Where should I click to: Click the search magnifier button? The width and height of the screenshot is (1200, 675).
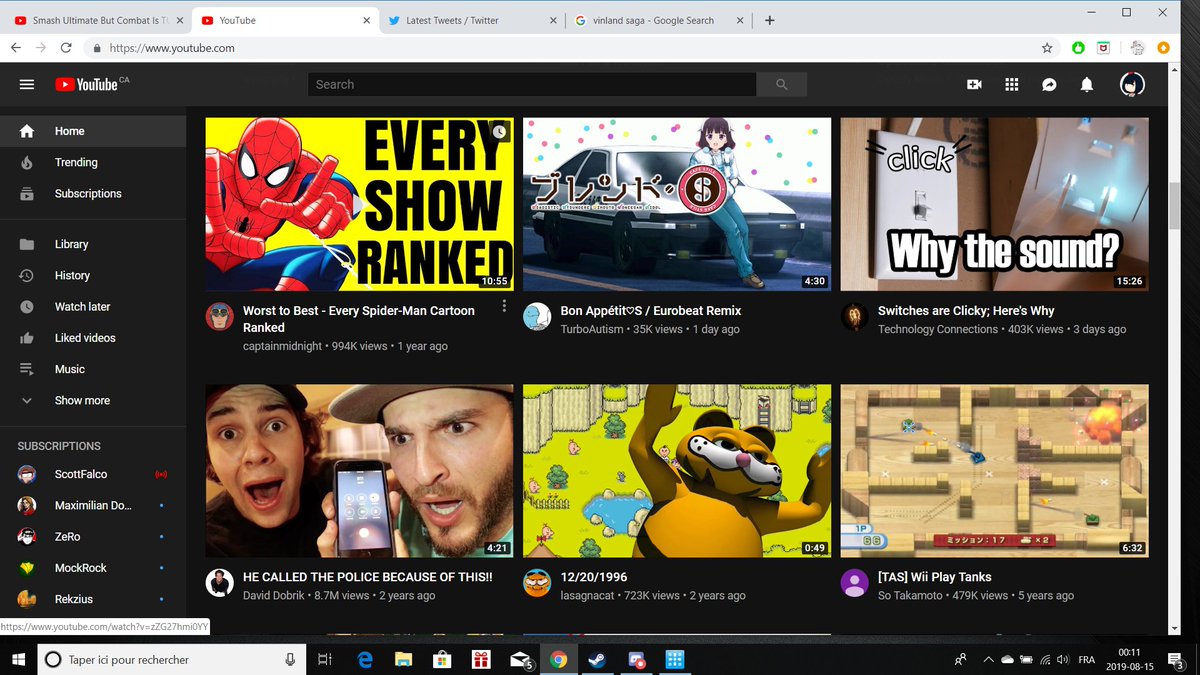[x=782, y=85]
